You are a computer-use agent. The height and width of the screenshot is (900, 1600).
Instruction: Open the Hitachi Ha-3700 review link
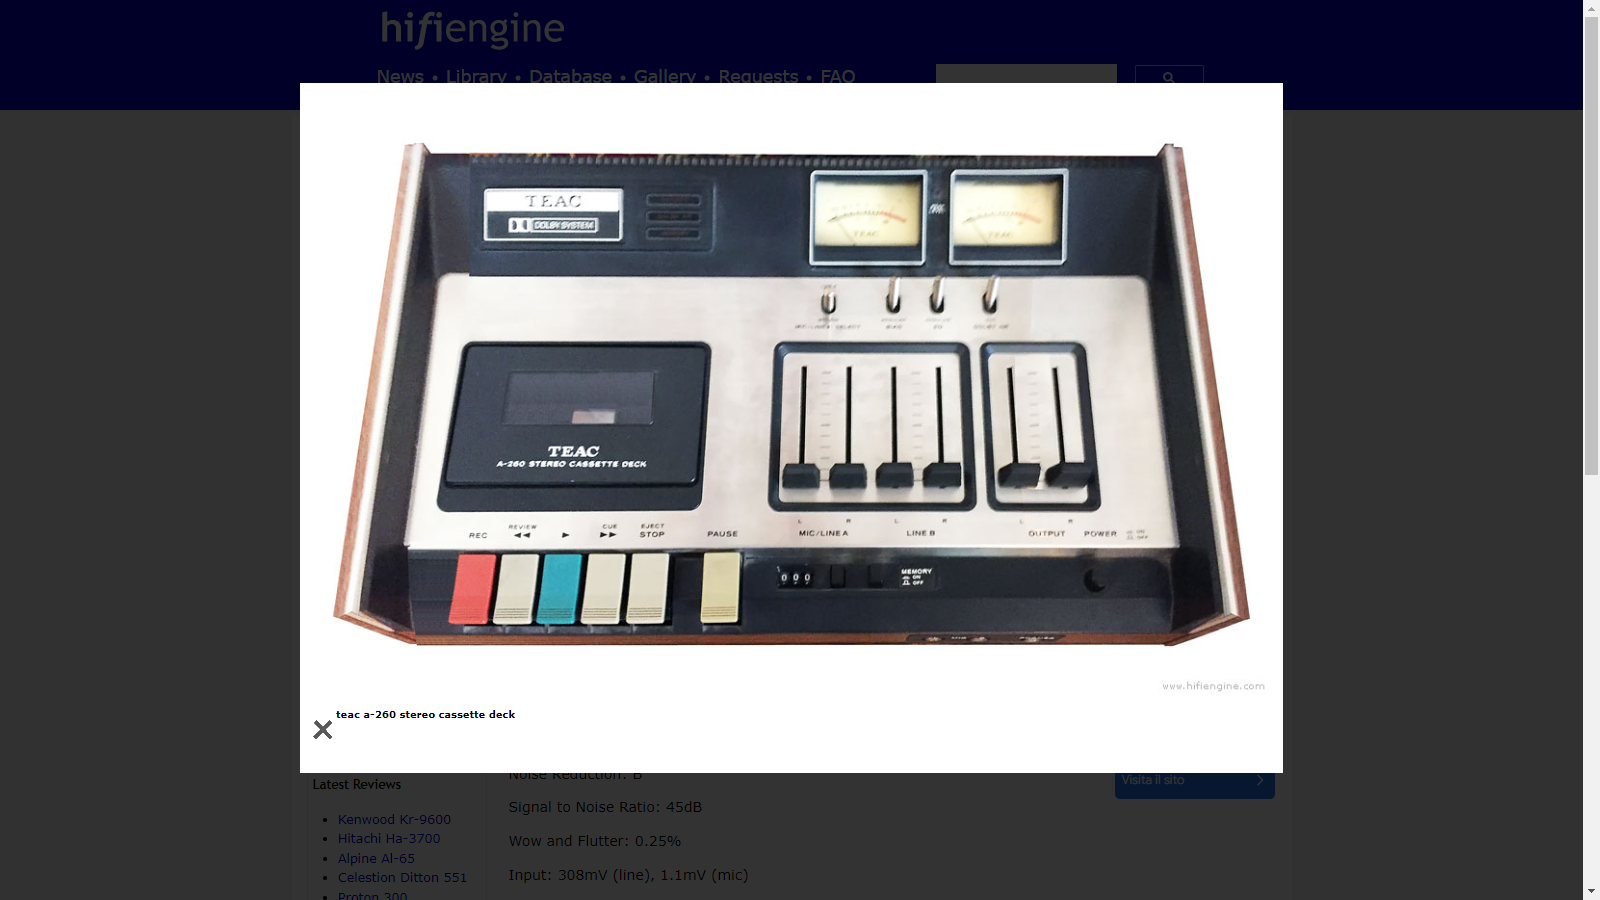click(389, 838)
